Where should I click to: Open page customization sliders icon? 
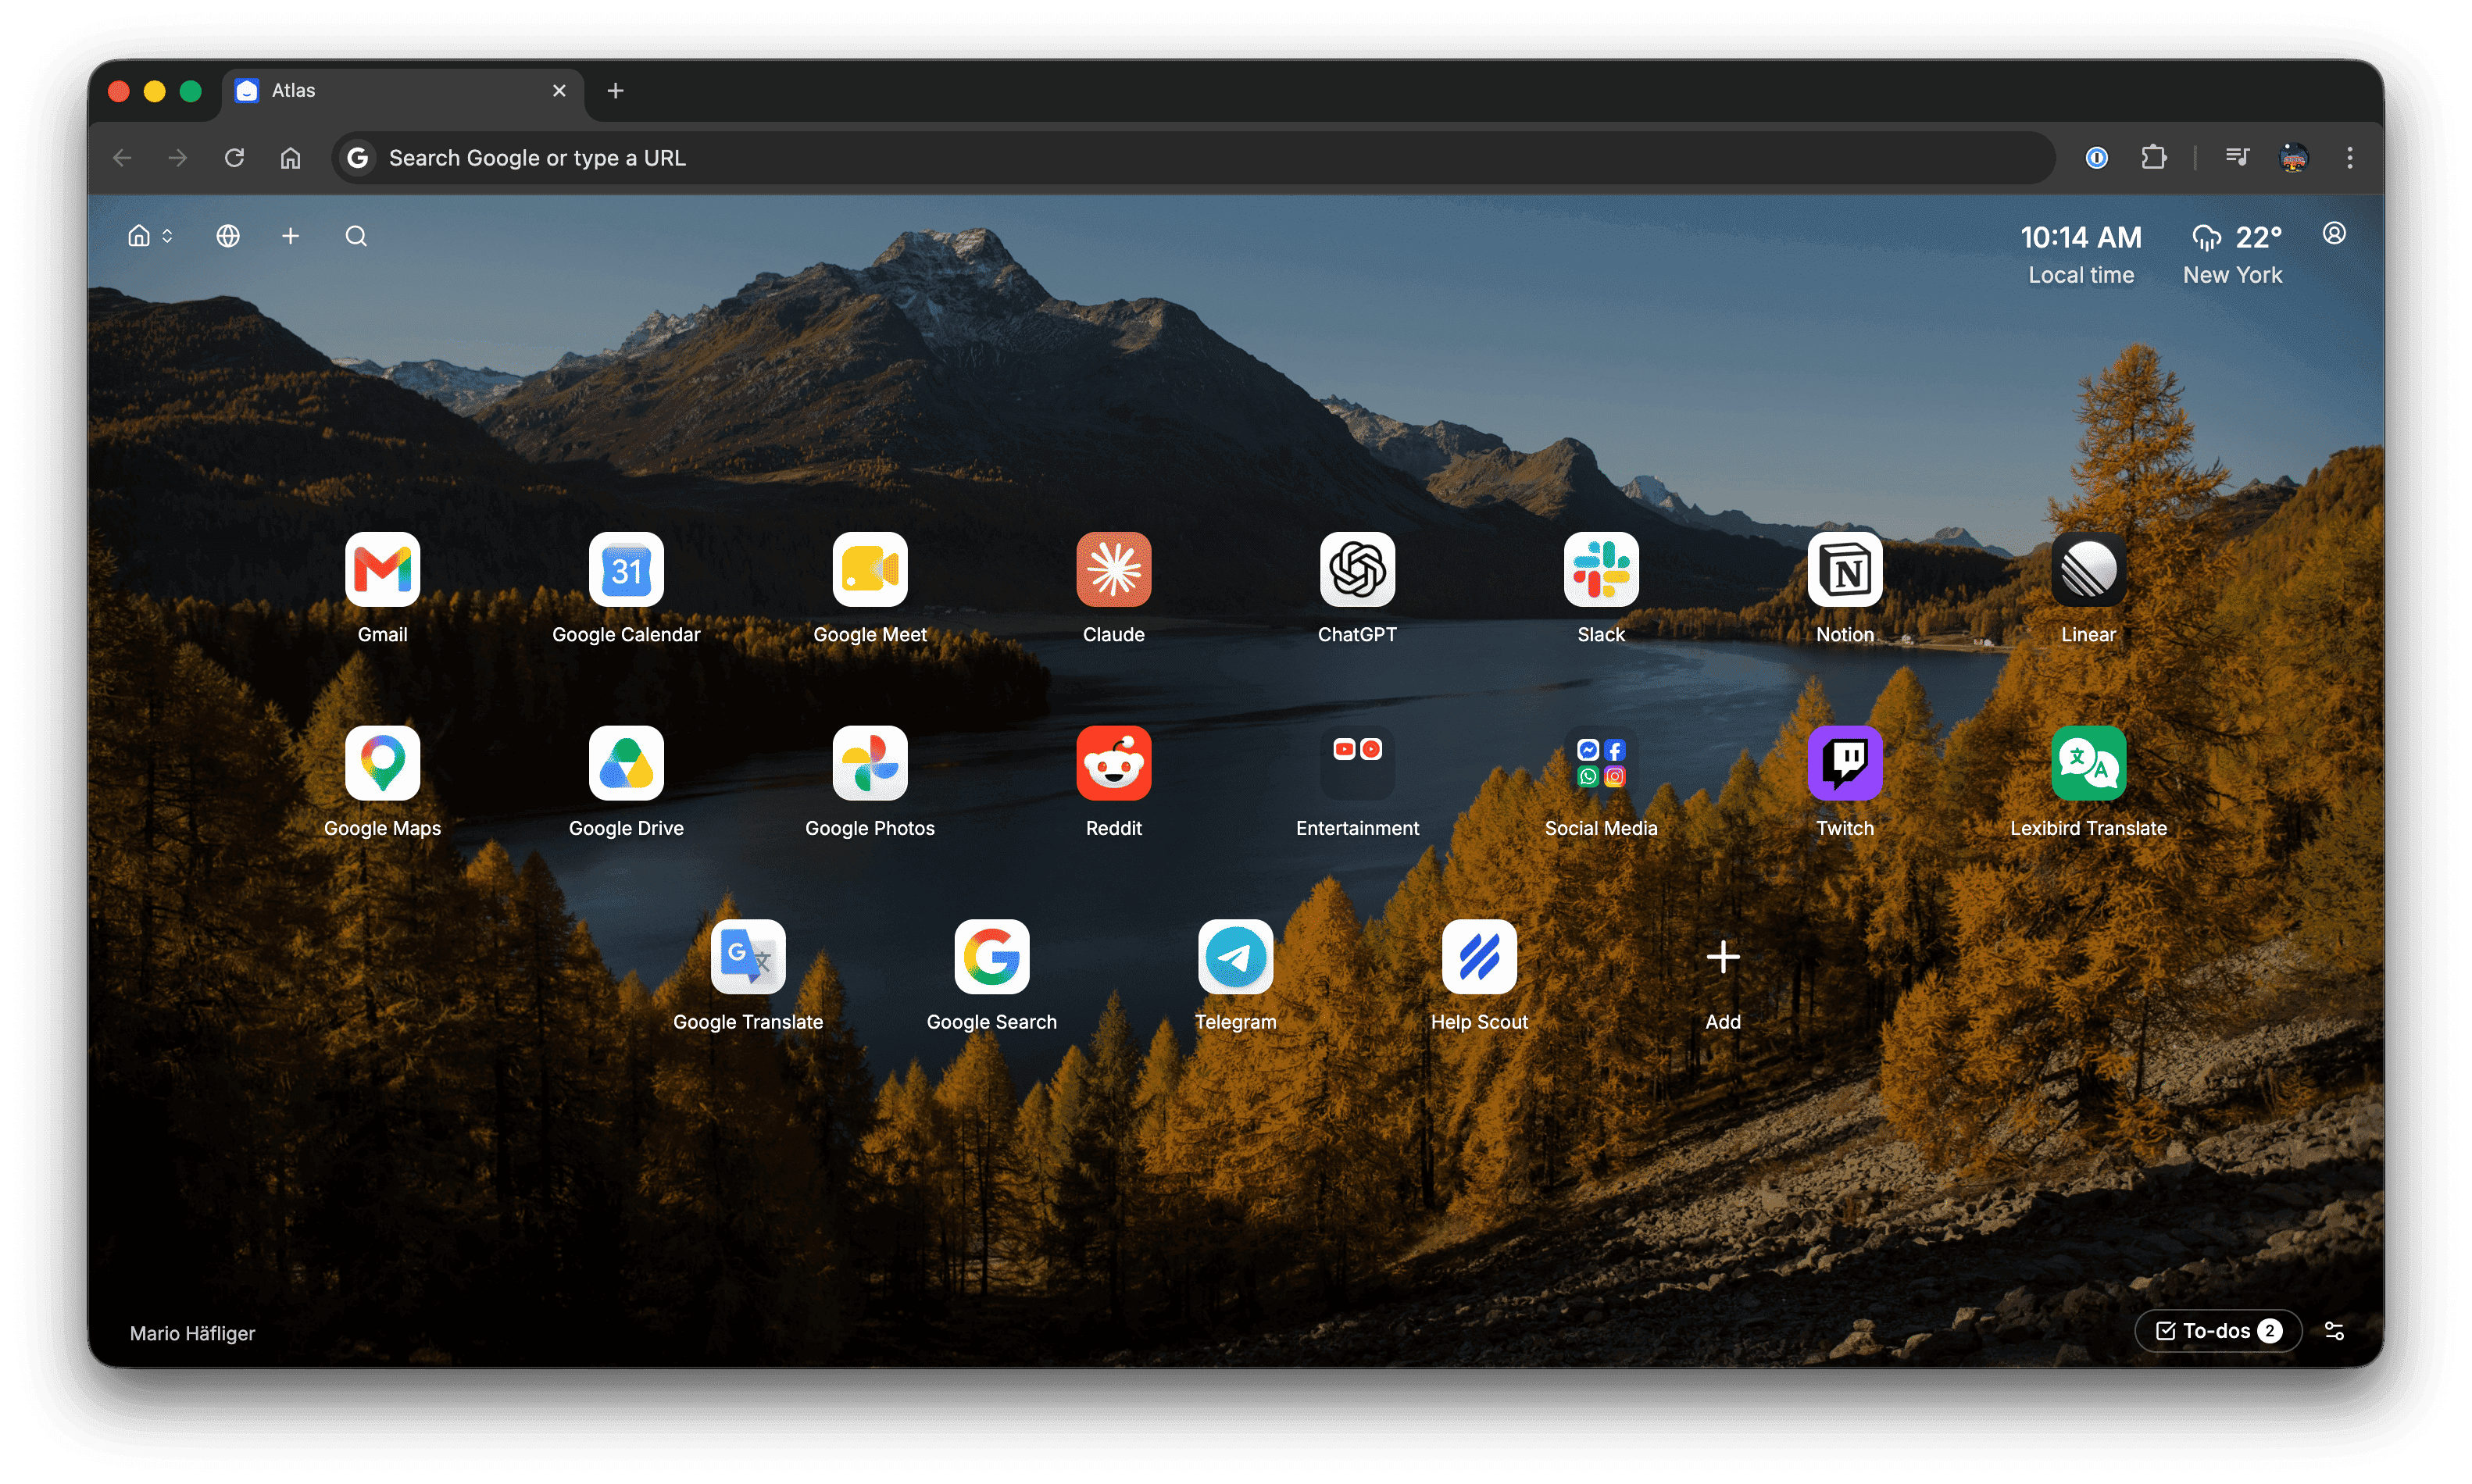(x=2333, y=1330)
